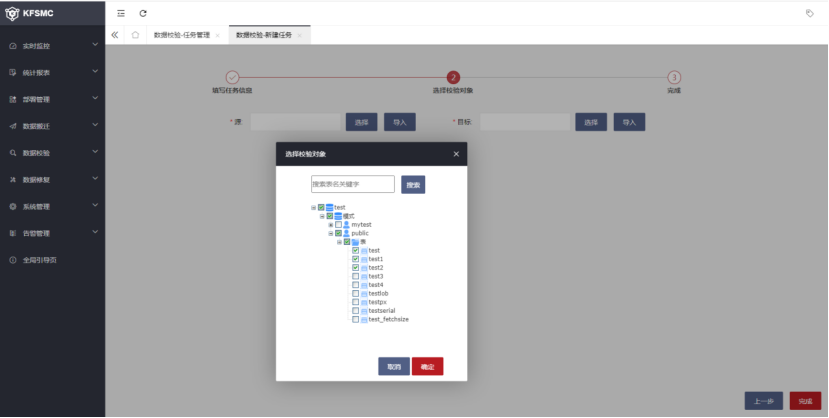
Task: Expand the 统计报表 sidebar chevron
Action: [95, 71]
